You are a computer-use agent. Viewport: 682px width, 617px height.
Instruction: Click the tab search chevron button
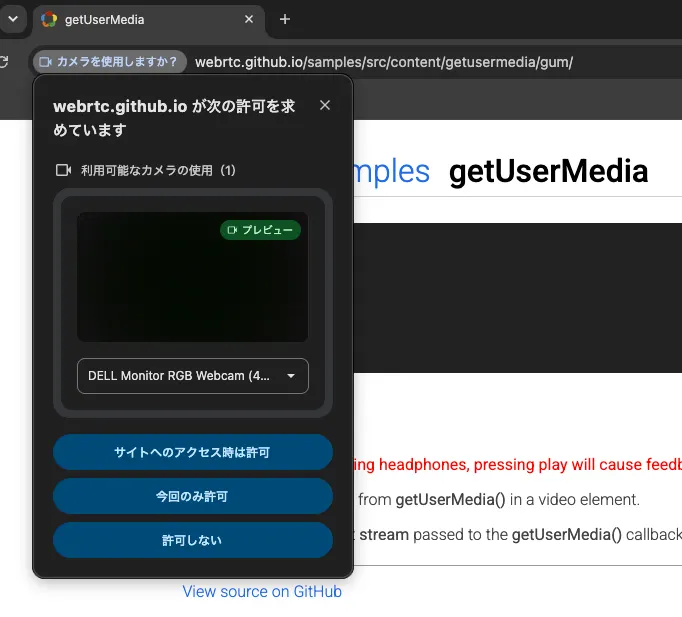(13, 19)
